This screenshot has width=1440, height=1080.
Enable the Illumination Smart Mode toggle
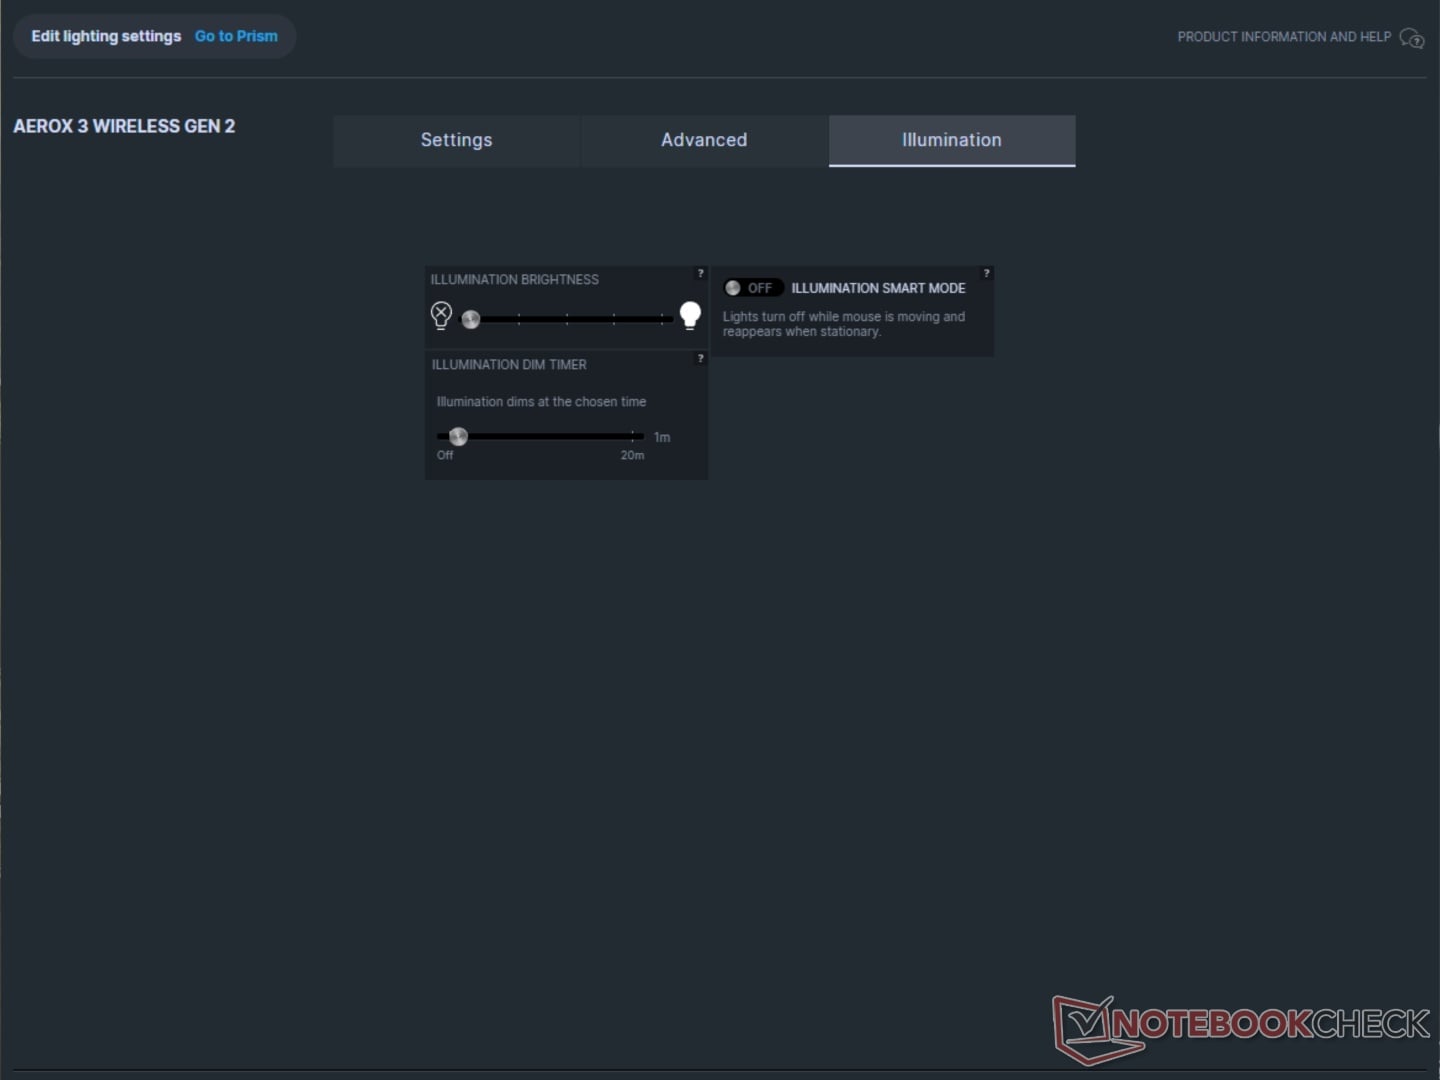(x=752, y=288)
